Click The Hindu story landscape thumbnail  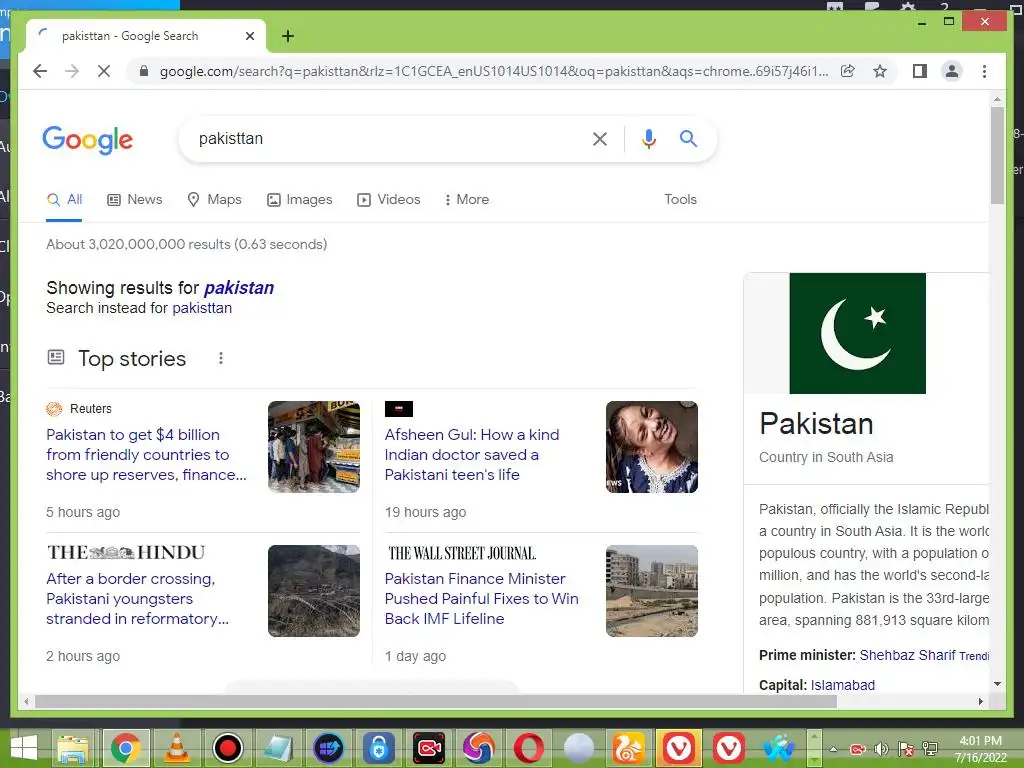pos(313,591)
